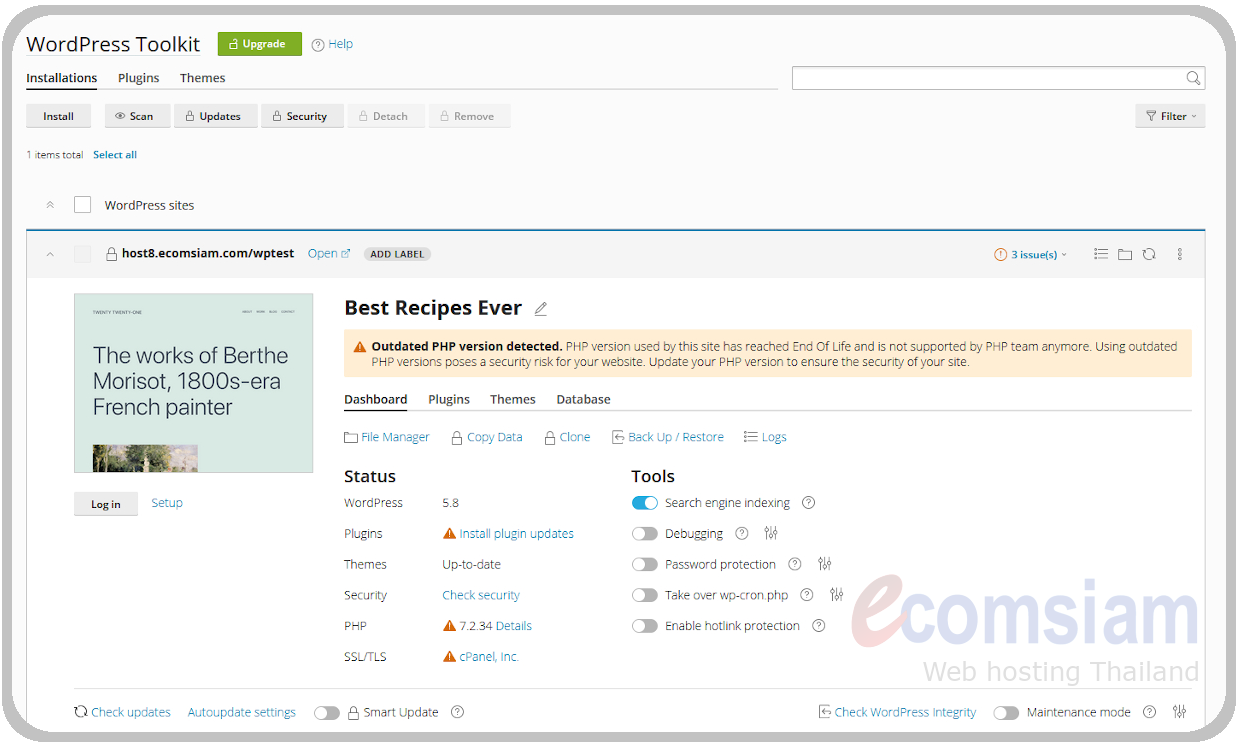Image resolution: width=1239 pixels, height=747 pixels.
Task: Switch to top Themes tab
Action: (203, 78)
